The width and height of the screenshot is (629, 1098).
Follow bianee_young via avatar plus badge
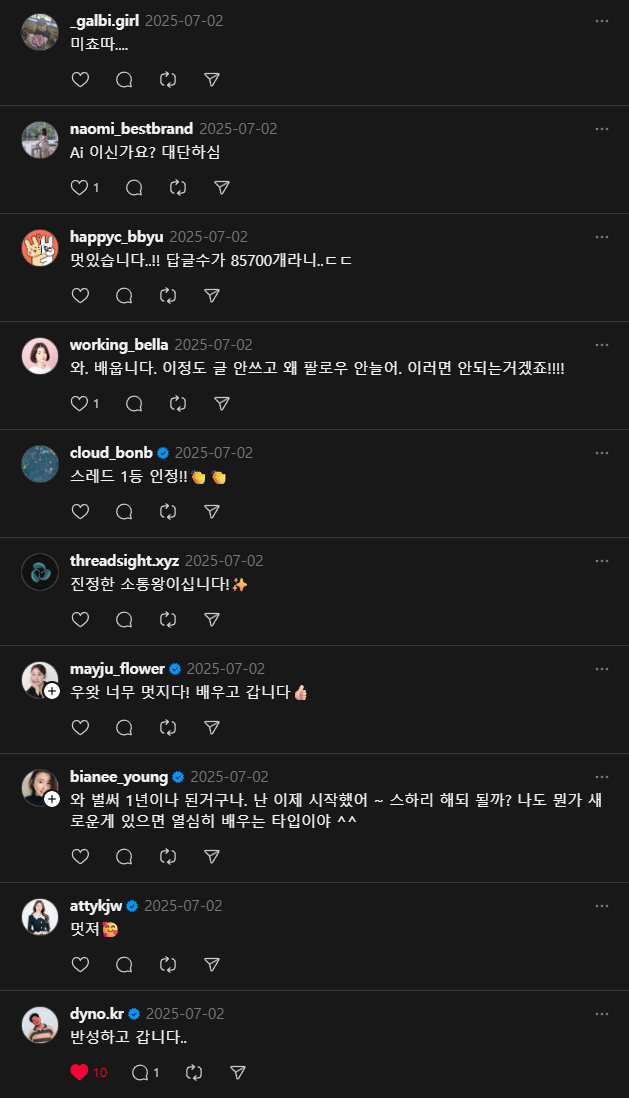click(x=52, y=799)
